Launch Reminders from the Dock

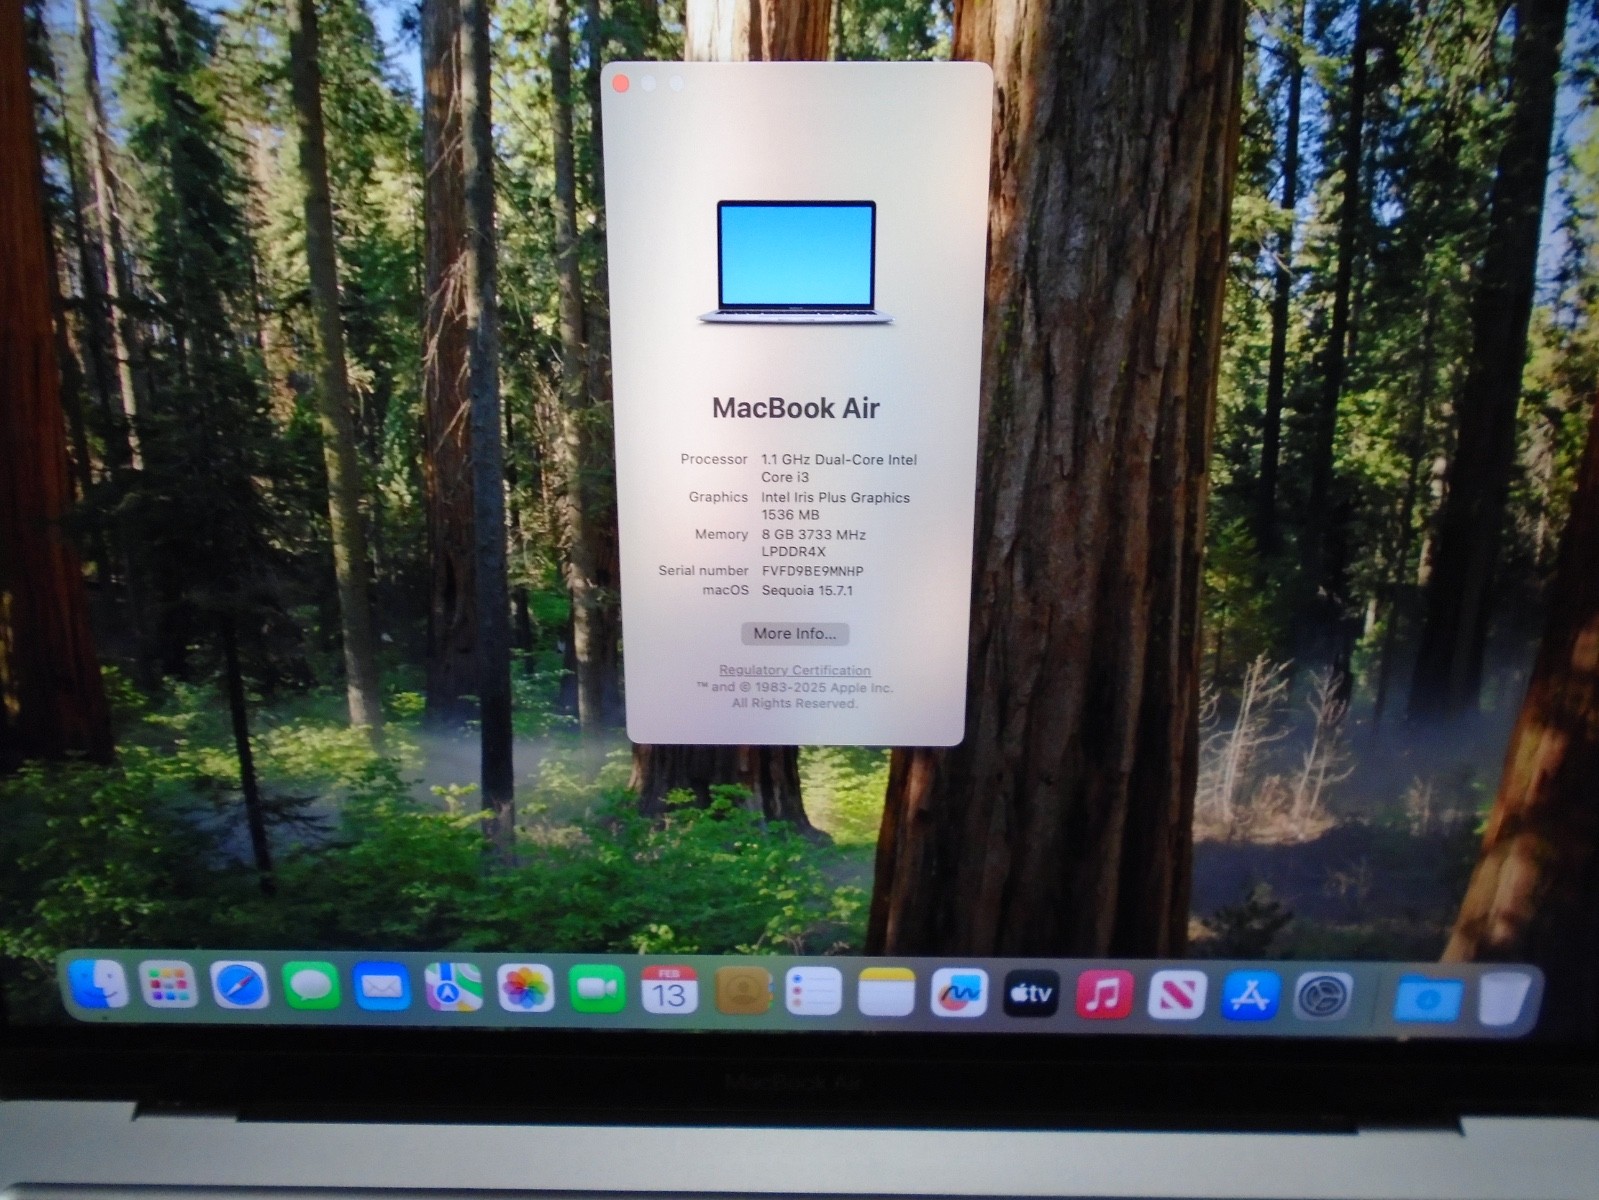pos(814,992)
